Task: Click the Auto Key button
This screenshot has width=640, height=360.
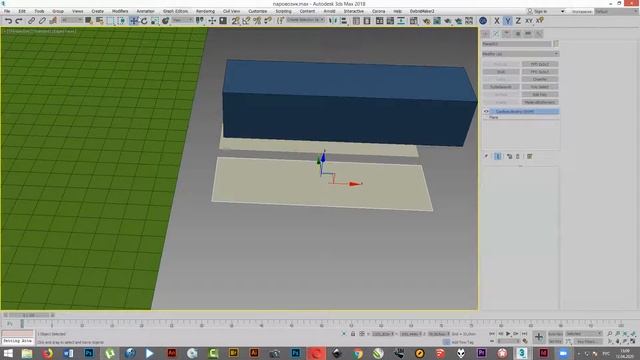Action: click(x=555, y=334)
